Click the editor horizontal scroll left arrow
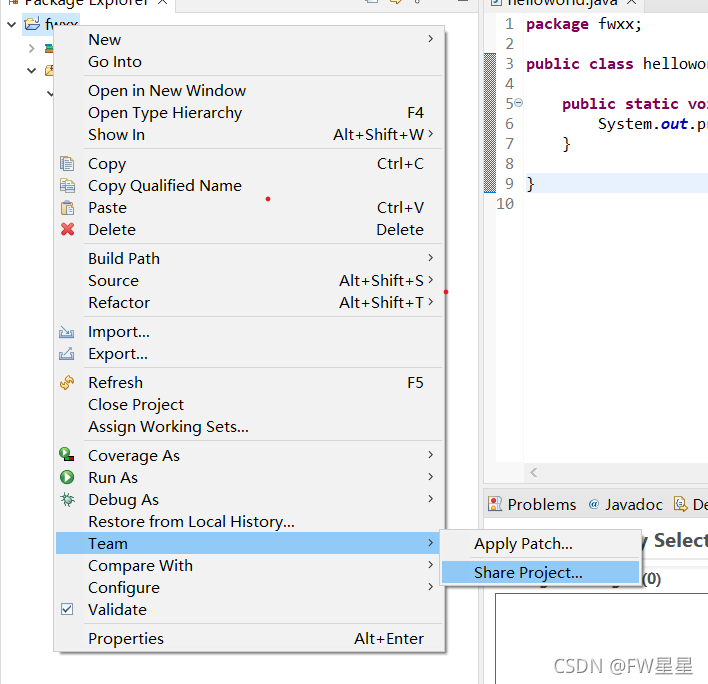 [534, 473]
